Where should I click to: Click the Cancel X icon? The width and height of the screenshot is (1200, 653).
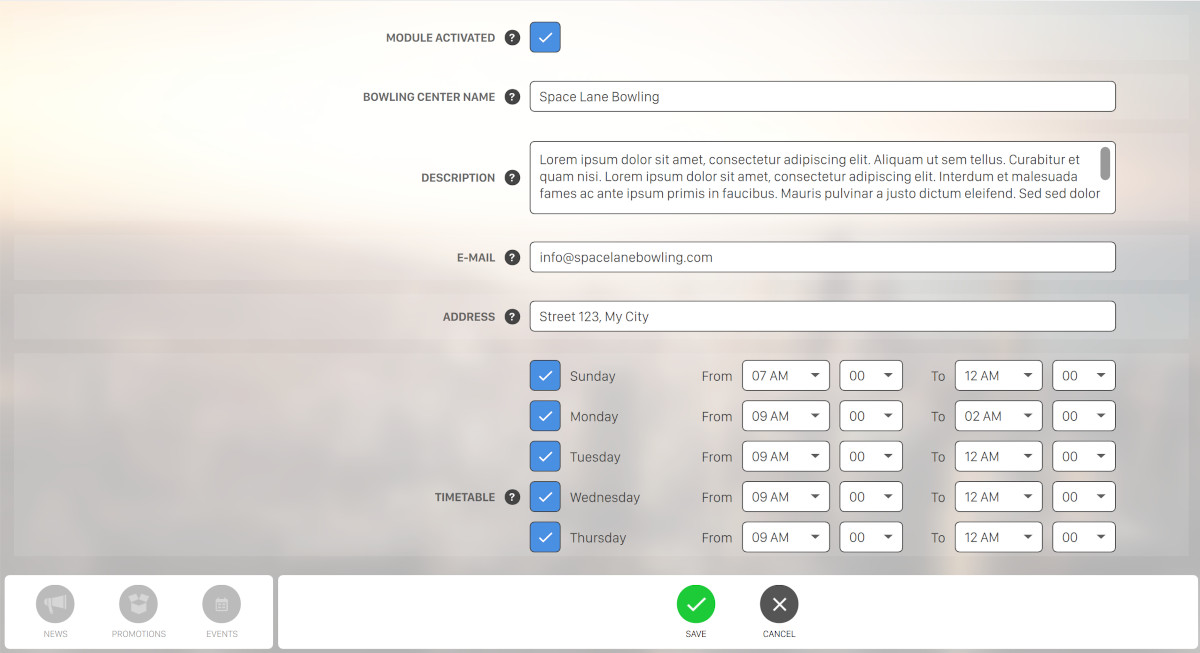click(x=779, y=604)
